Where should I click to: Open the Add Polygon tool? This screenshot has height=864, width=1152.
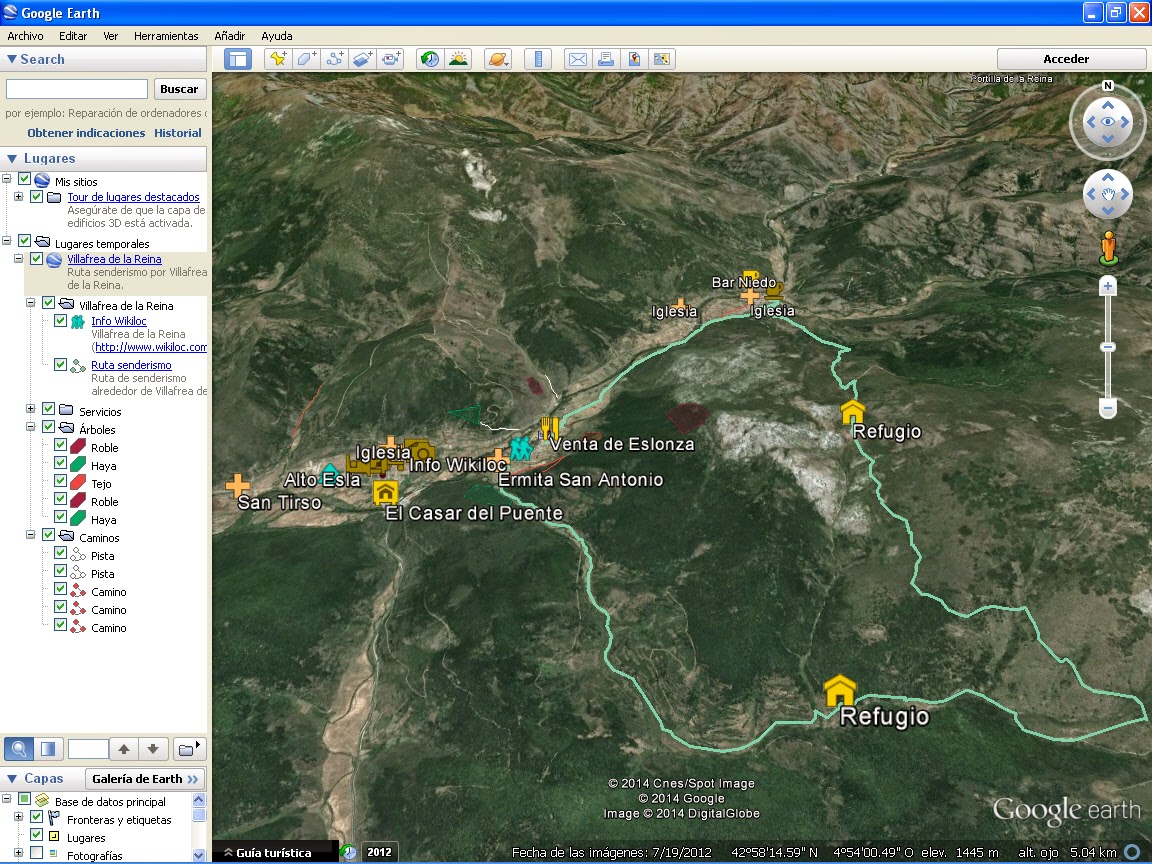click(306, 59)
